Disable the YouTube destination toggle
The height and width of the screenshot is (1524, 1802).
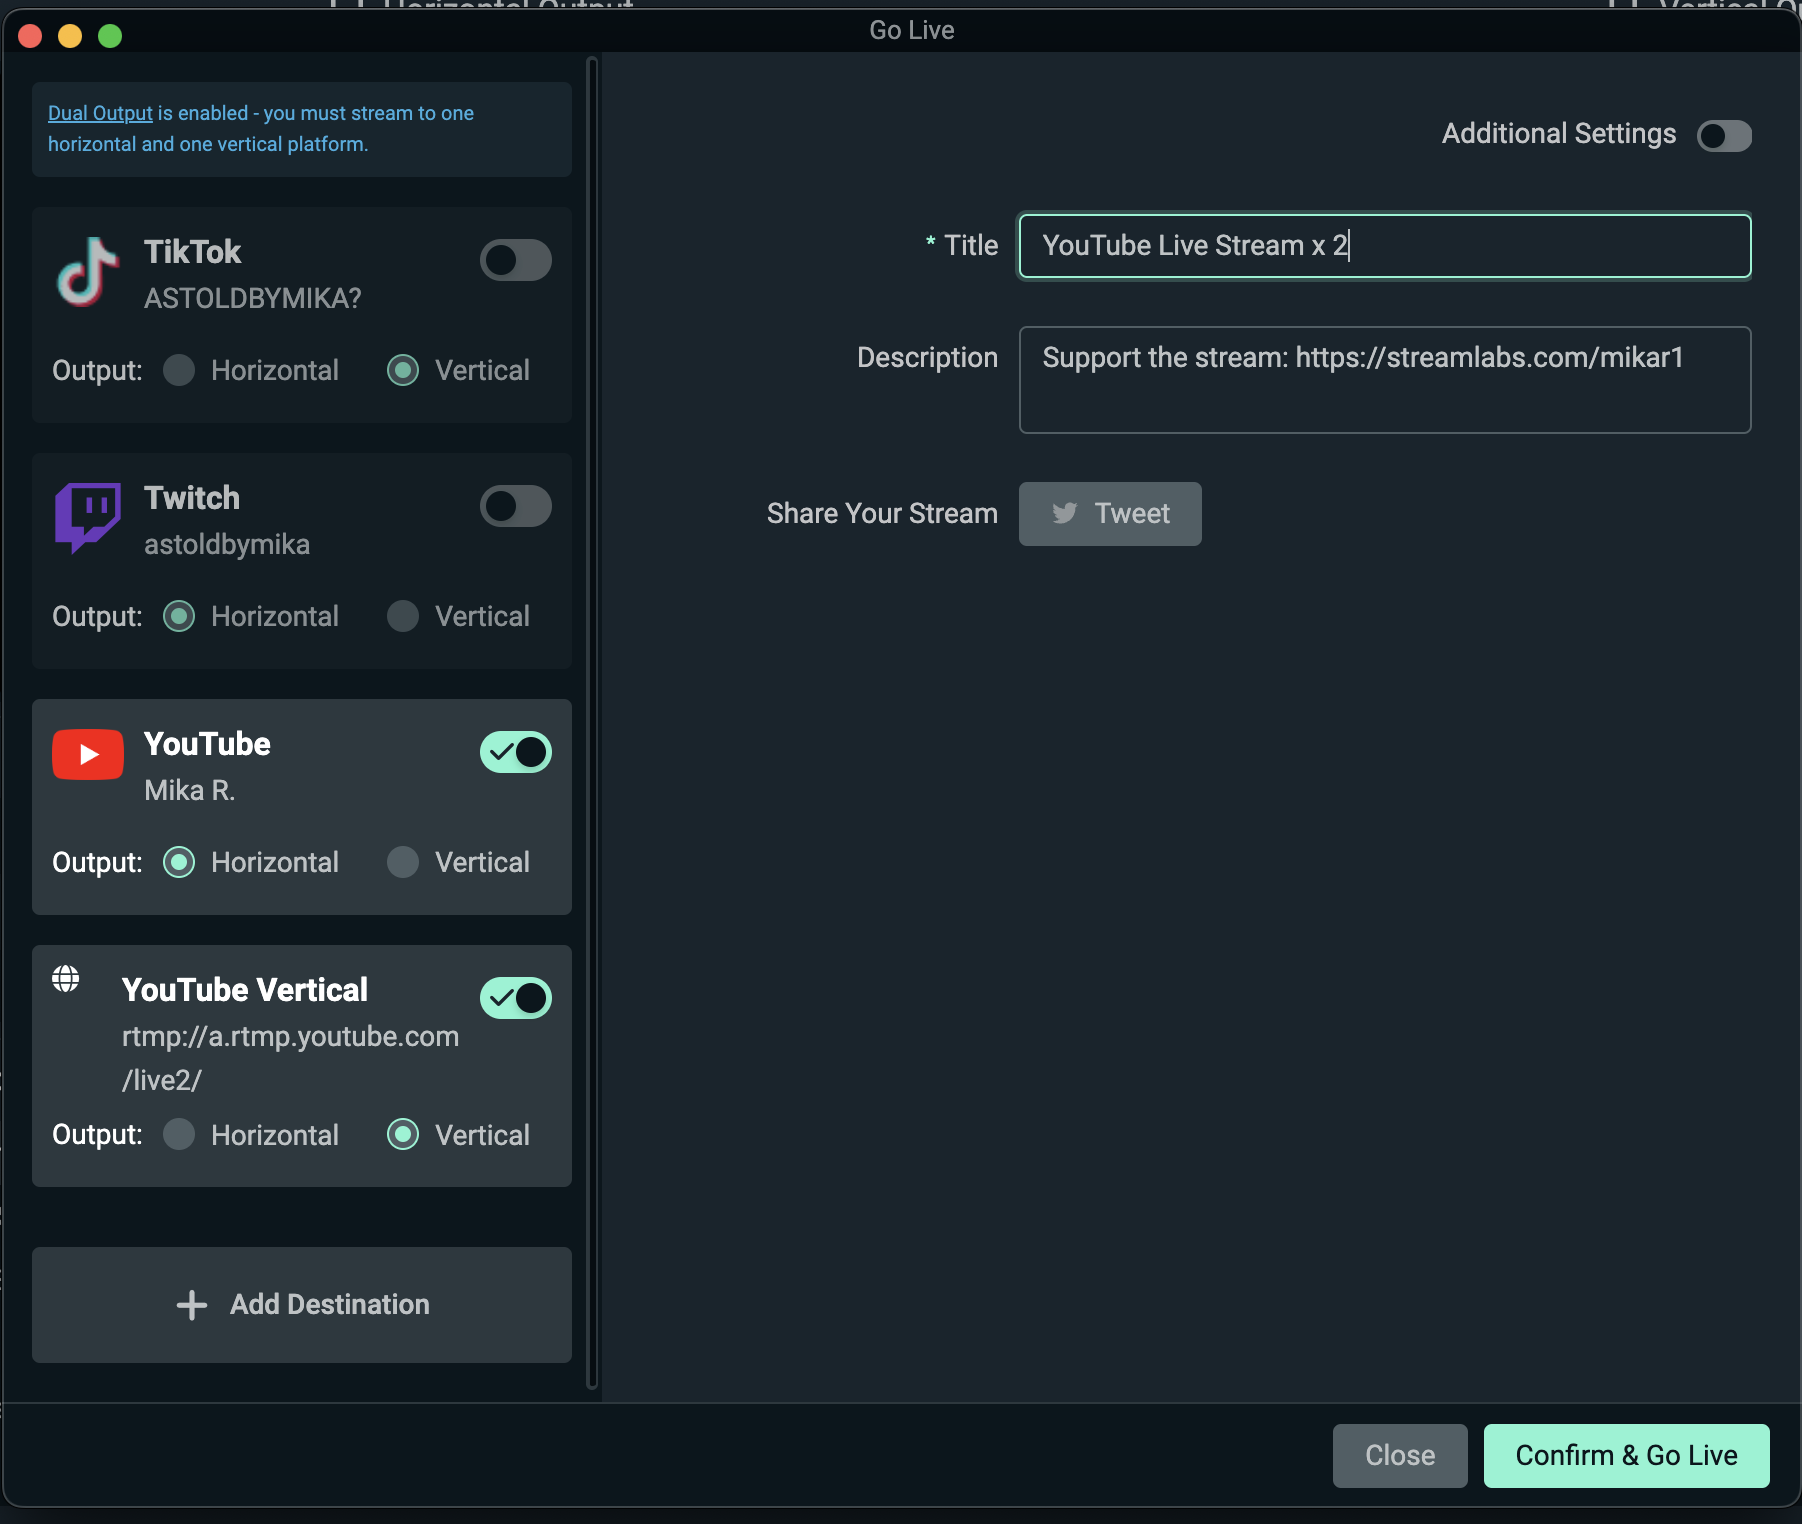[515, 752]
